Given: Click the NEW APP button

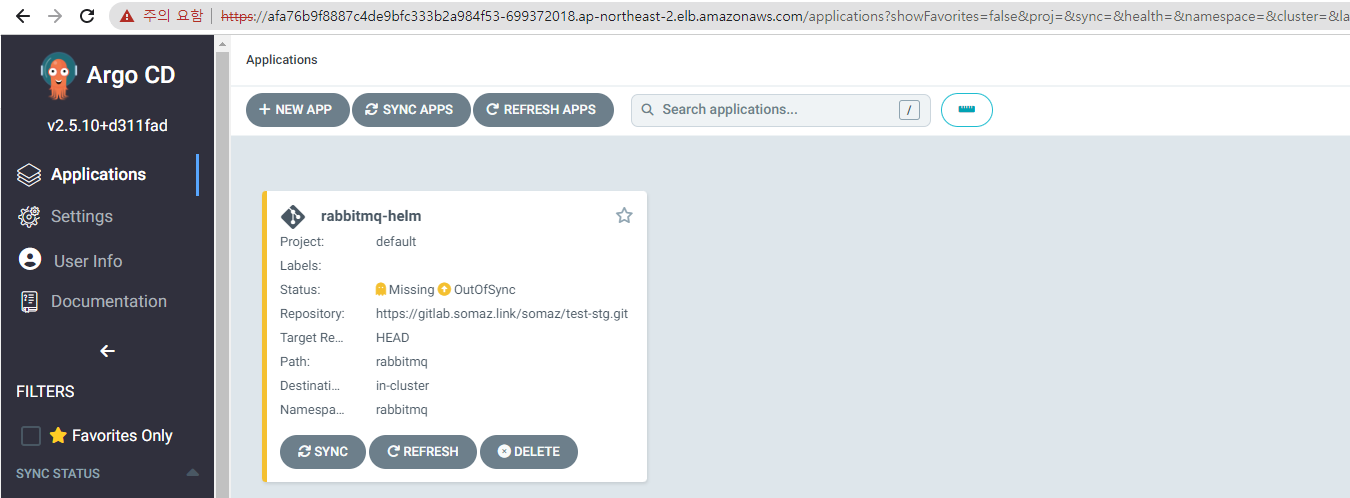Looking at the screenshot, I should pyautogui.click(x=297, y=110).
